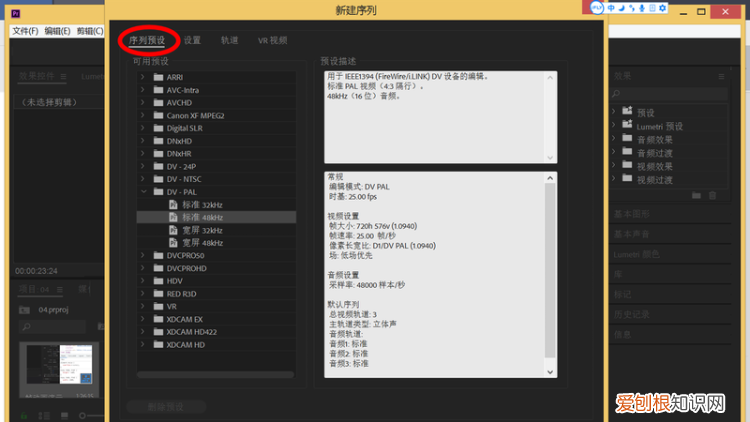Expand Lumetri 预设 in Effects panel
This screenshot has height=422, width=750.
614,125
